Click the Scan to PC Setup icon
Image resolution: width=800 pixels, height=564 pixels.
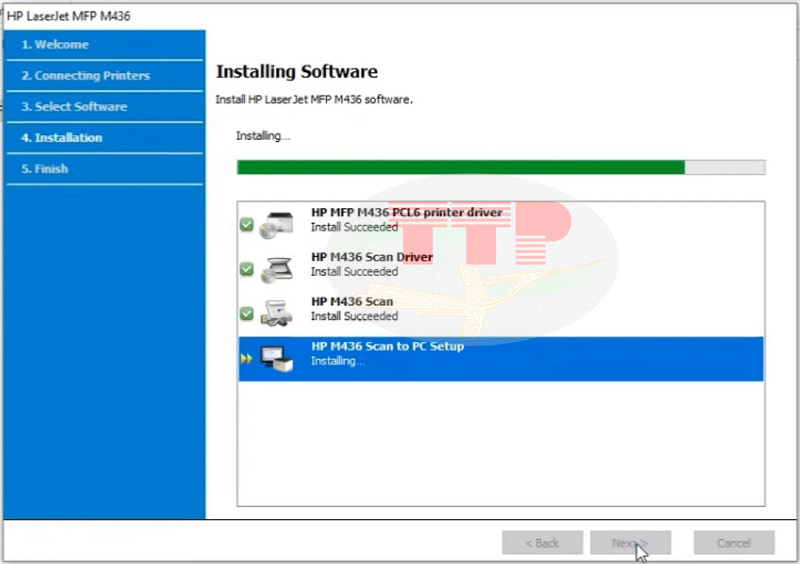277,358
